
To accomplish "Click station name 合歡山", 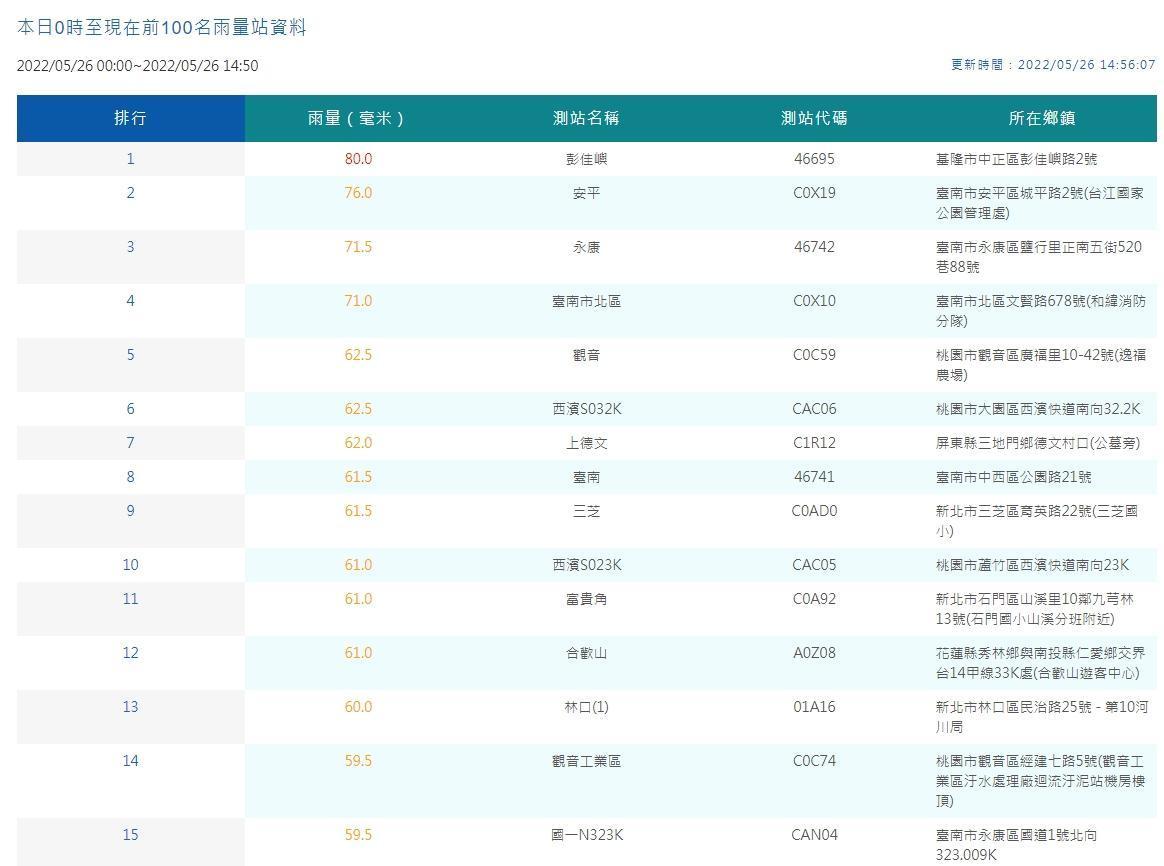I will (x=586, y=654).
